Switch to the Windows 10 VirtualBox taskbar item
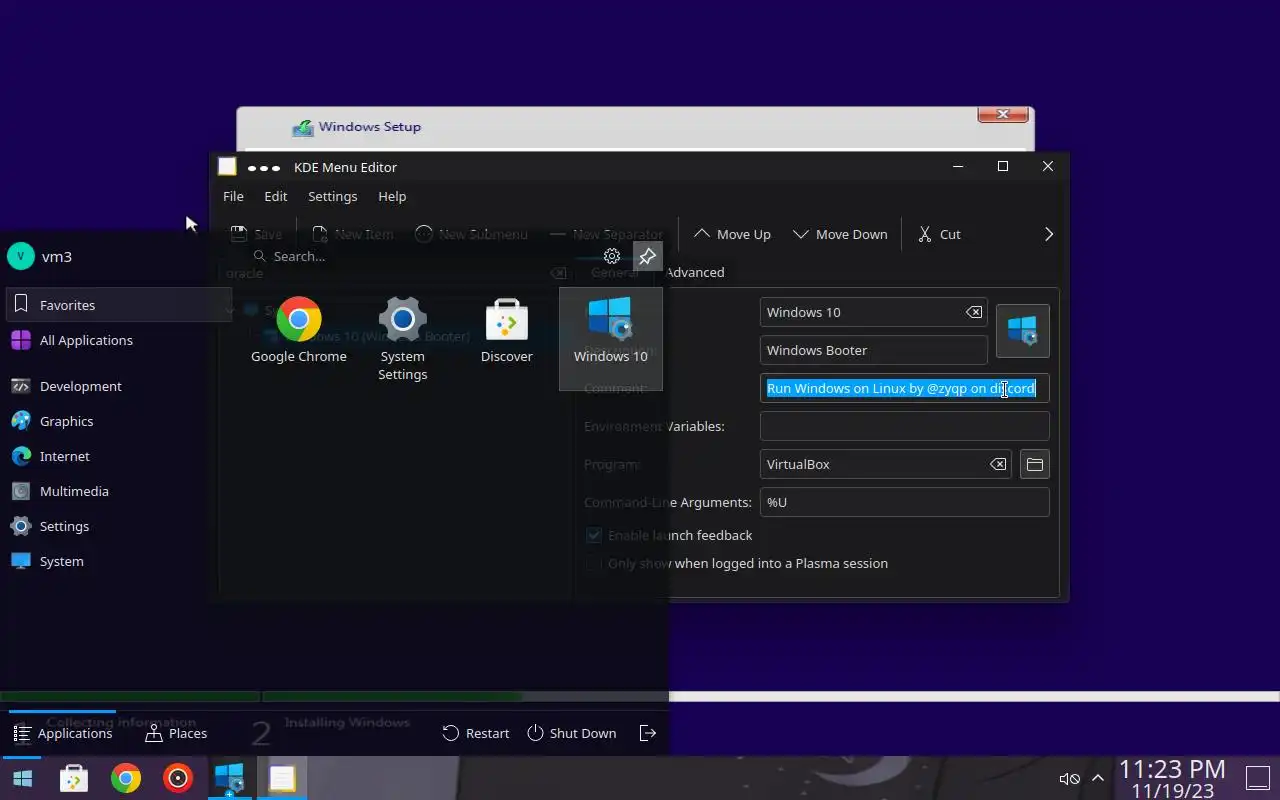The height and width of the screenshot is (800, 1280). (230, 778)
